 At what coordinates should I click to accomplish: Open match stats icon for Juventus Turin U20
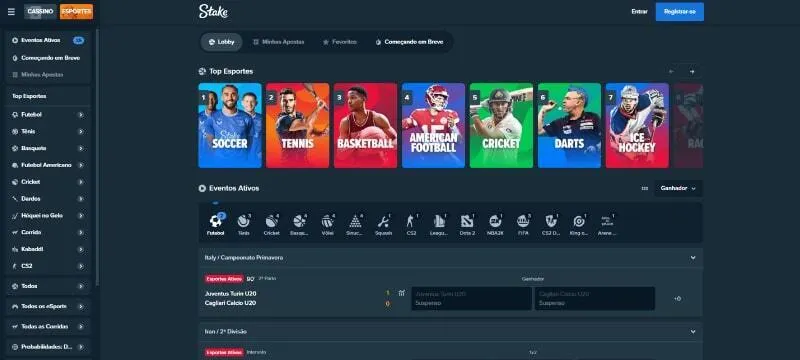[402, 293]
